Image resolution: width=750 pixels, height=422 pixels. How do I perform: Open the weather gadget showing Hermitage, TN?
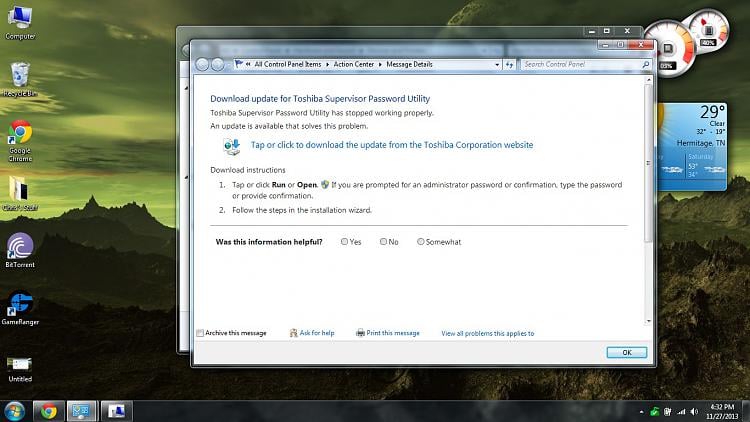tap(693, 146)
